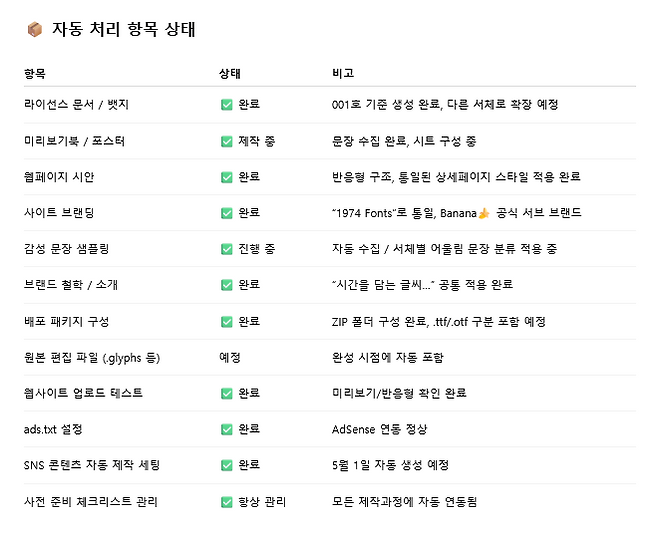
Task: Click the thumbs-up emoji after Banana
Action: (484, 213)
